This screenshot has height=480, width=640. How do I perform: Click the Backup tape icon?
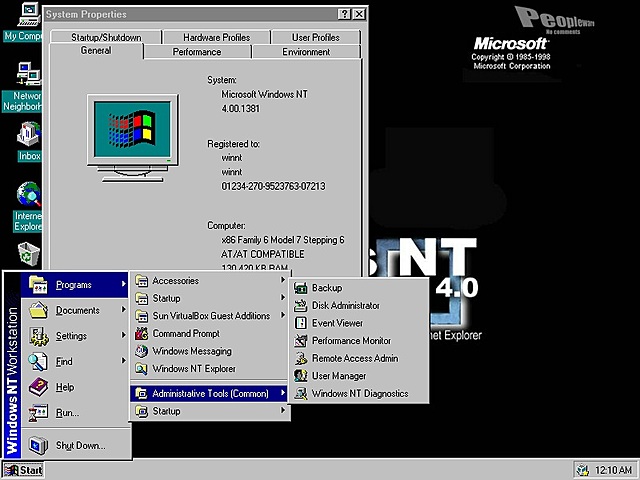click(300, 288)
